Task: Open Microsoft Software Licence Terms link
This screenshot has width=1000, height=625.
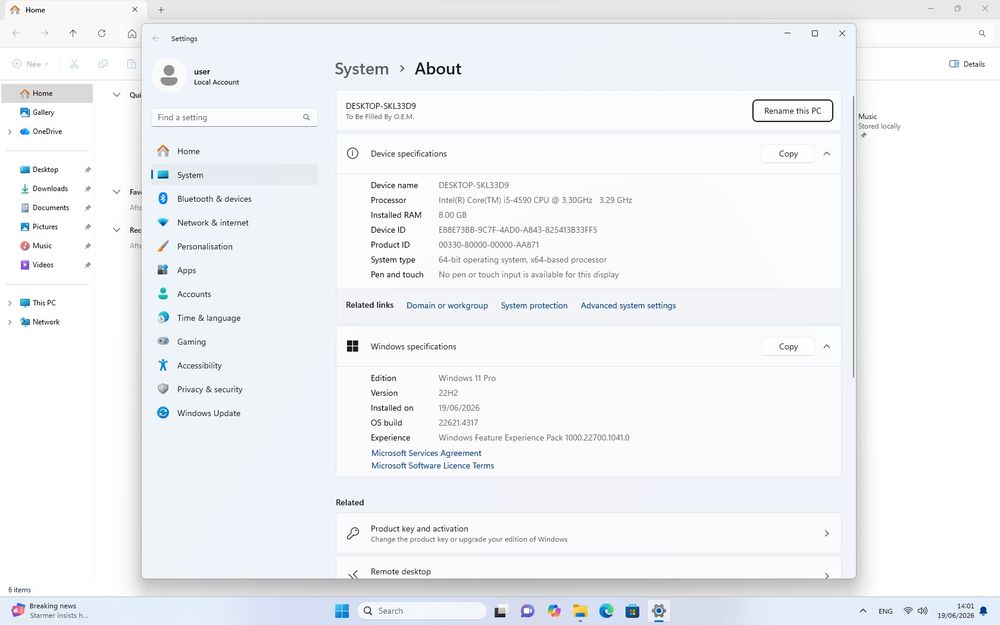Action: pos(432,466)
